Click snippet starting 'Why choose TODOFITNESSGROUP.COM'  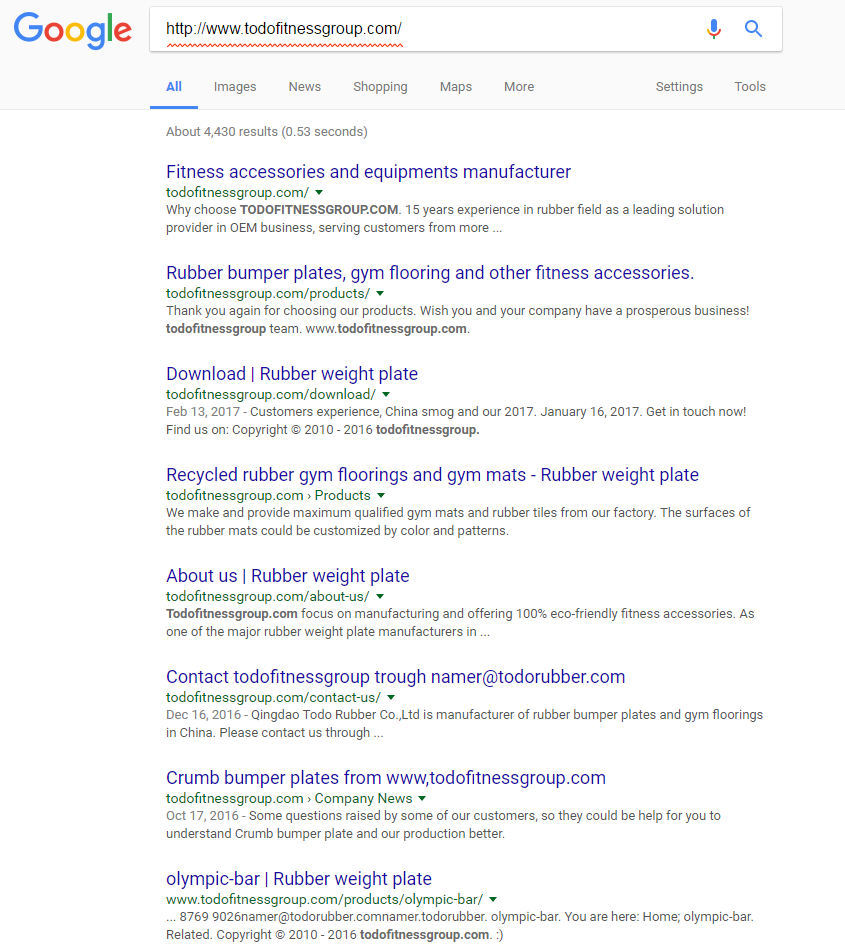pyautogui.click(x=445, y=219)
